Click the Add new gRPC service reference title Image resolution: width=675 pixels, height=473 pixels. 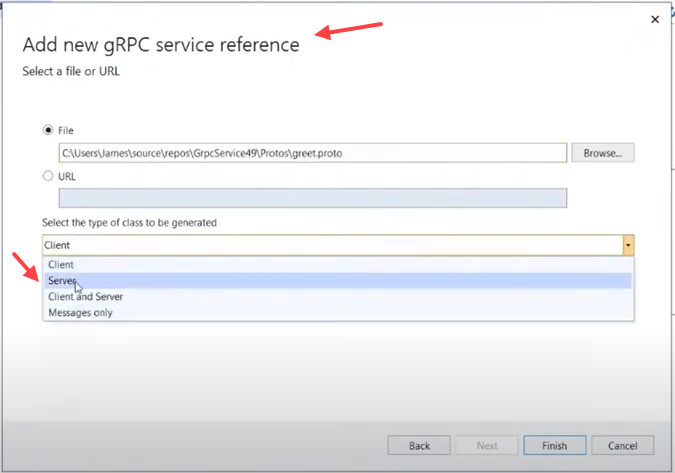click(161, 45)
